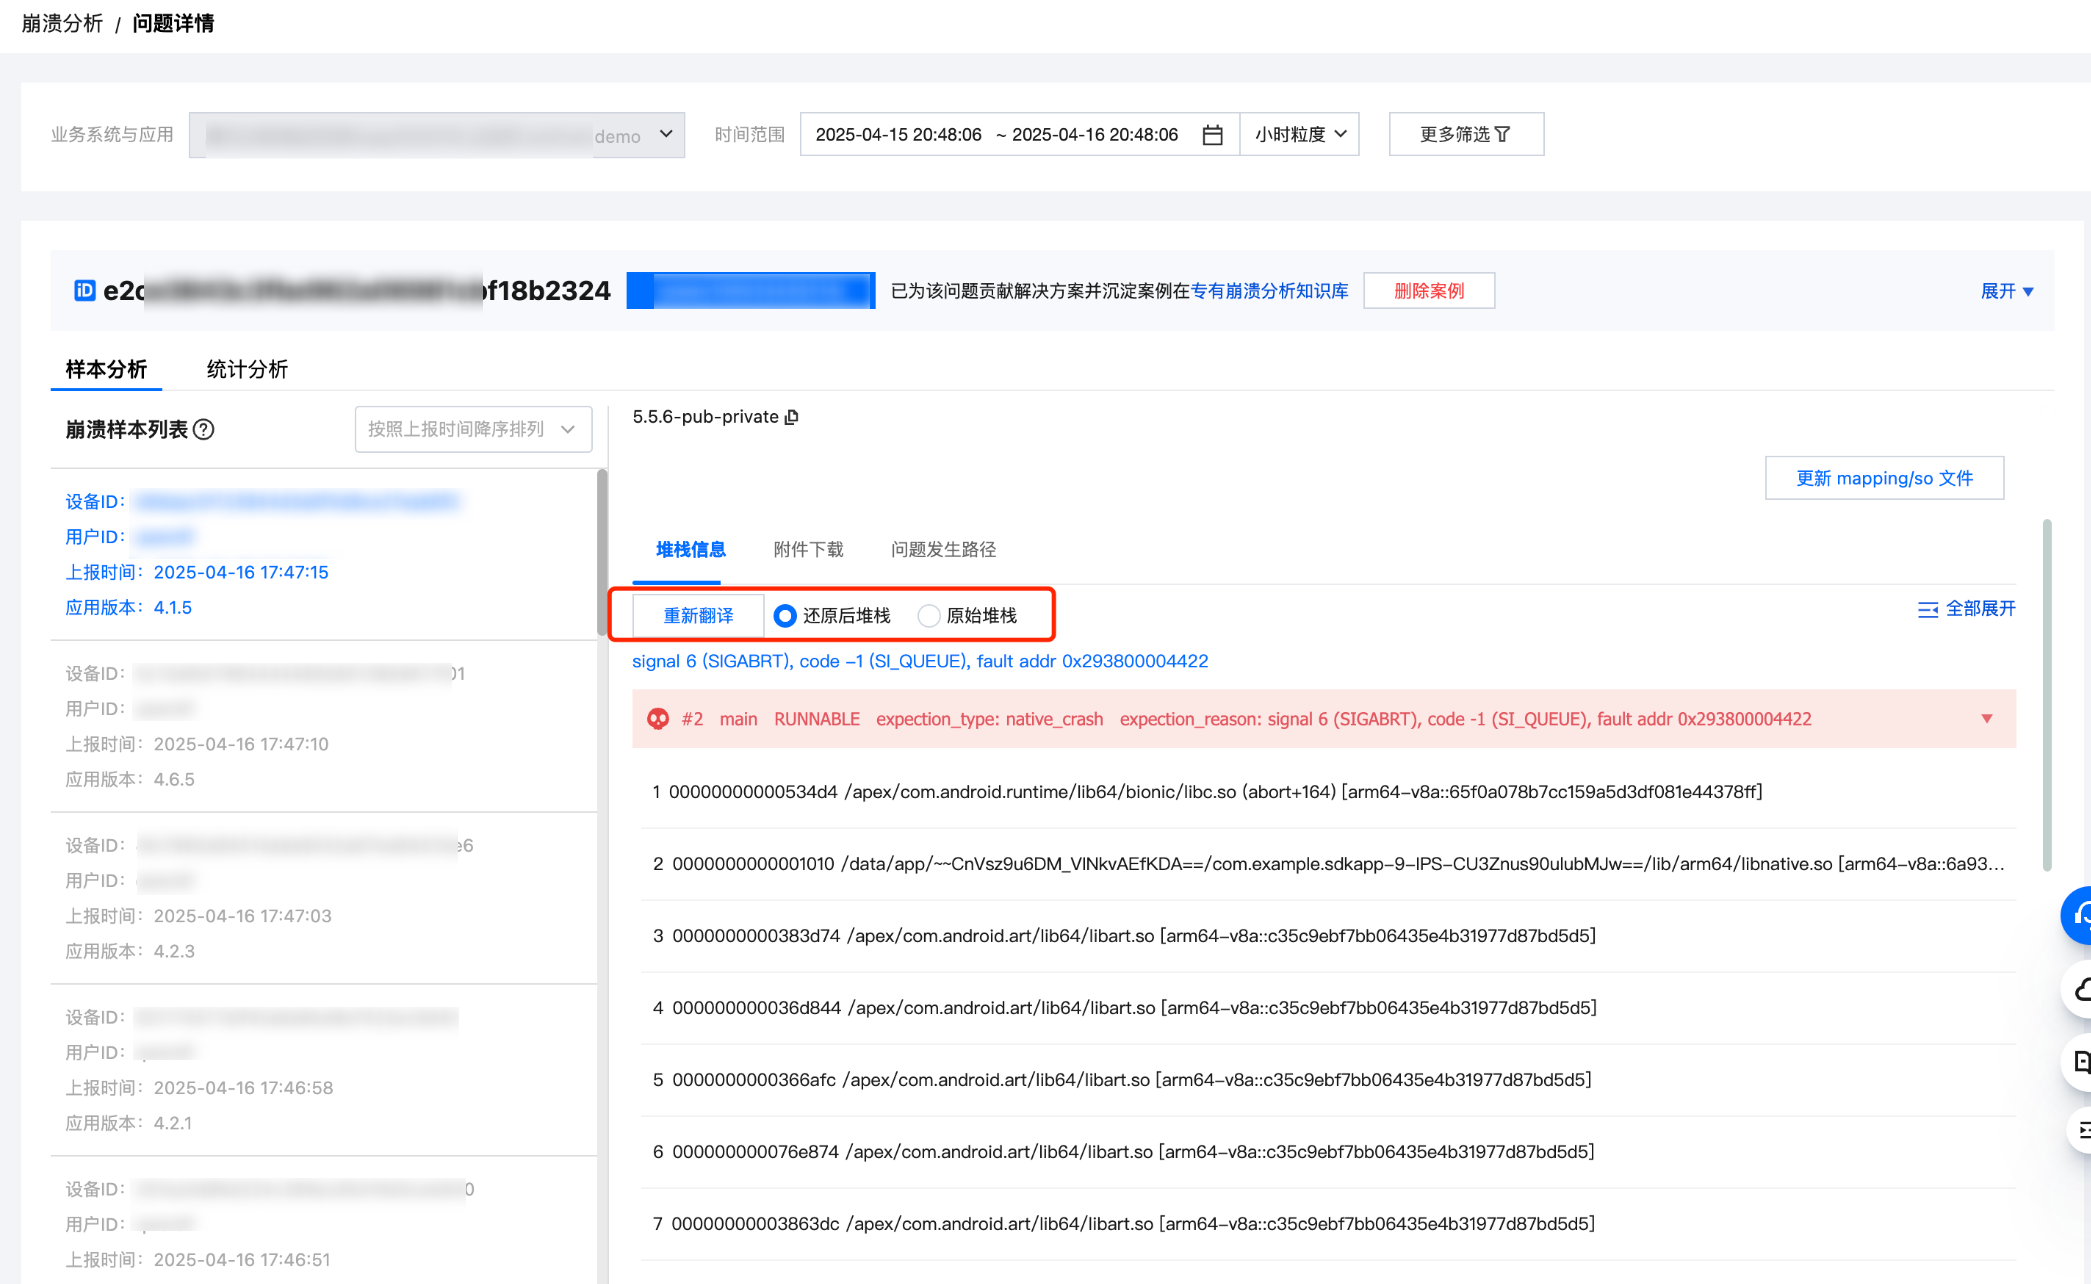
Task: Open the 专有崩溃分析知识库 link
Action: 1269,291
